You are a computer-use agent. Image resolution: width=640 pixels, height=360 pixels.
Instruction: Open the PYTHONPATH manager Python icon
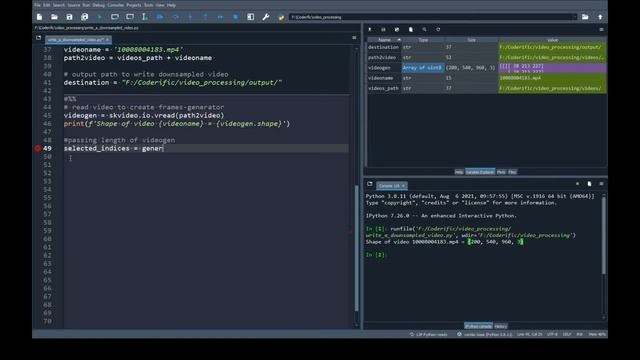pyautogui.click(x=281, y=17)
